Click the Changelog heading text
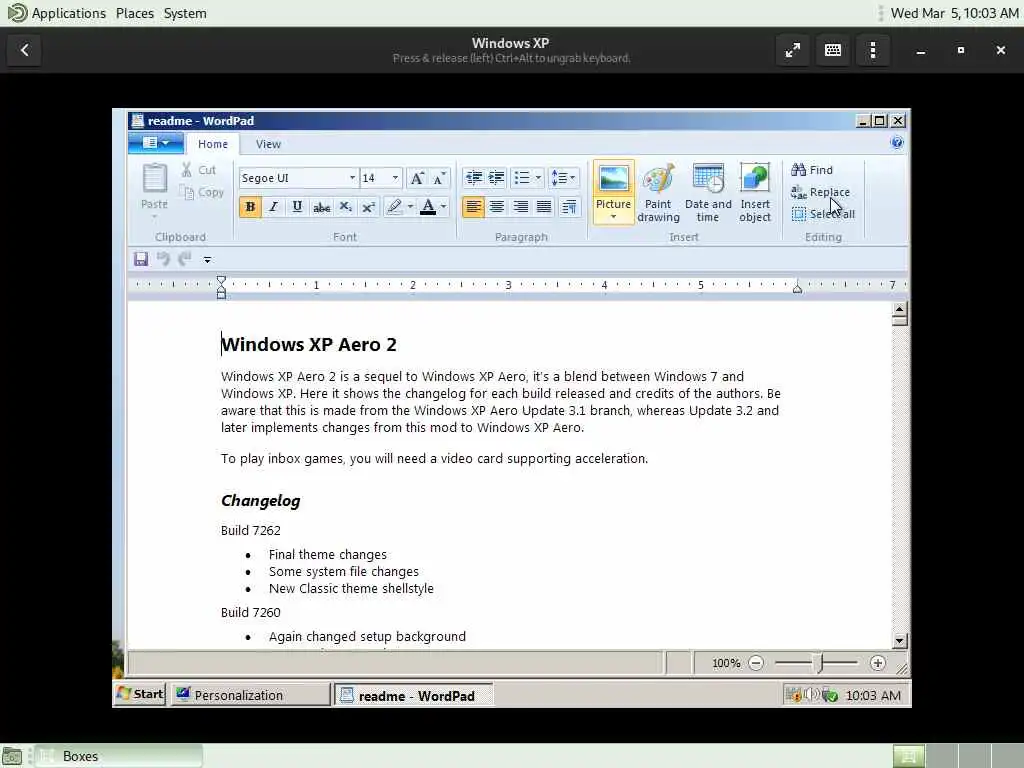This screenshot has height=768, width=1024. pos(261,501)
